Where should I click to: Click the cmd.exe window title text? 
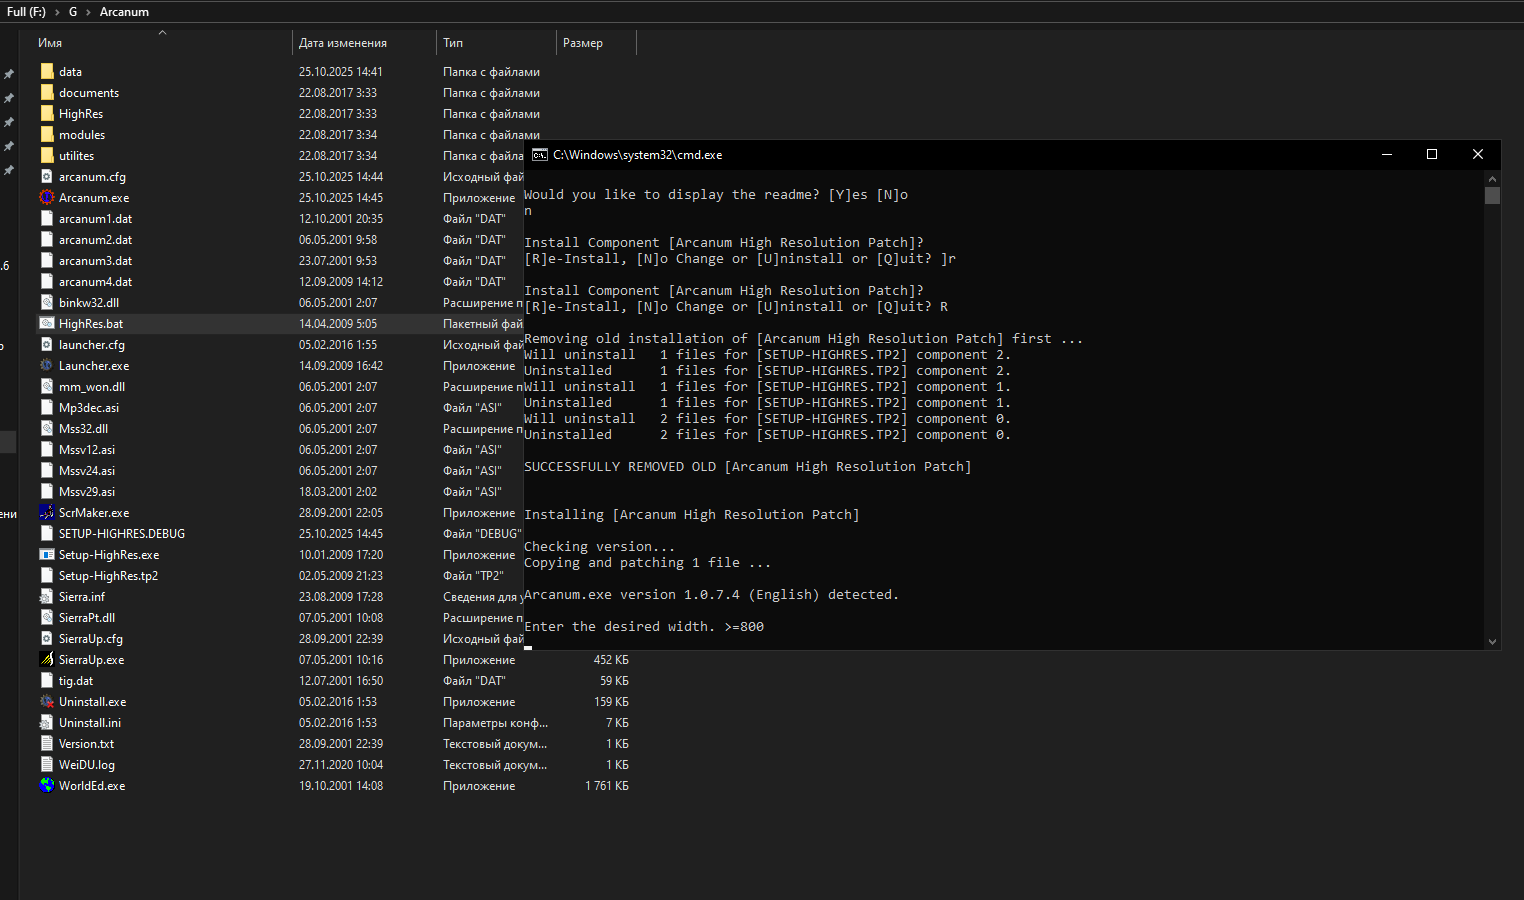pyautogui.click(x=638, y=155)
